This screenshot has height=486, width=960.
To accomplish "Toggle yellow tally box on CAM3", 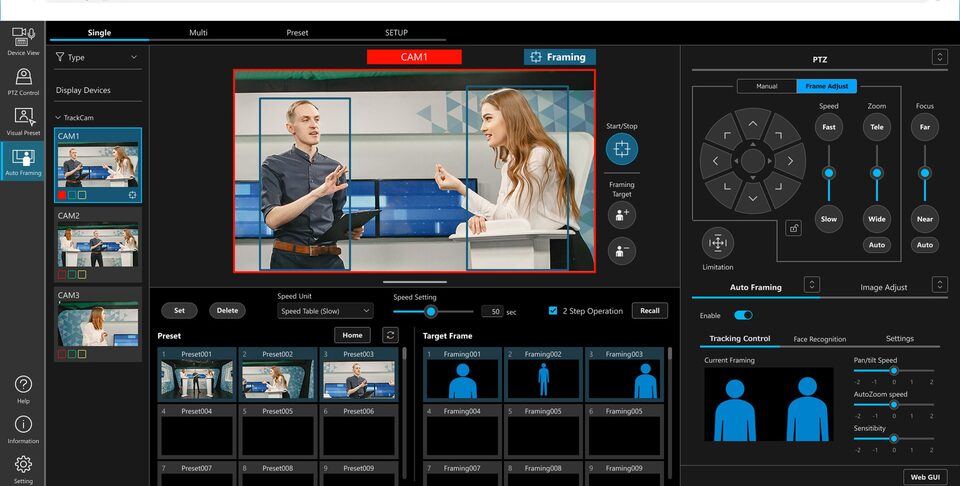I will (x=82, y=354).
